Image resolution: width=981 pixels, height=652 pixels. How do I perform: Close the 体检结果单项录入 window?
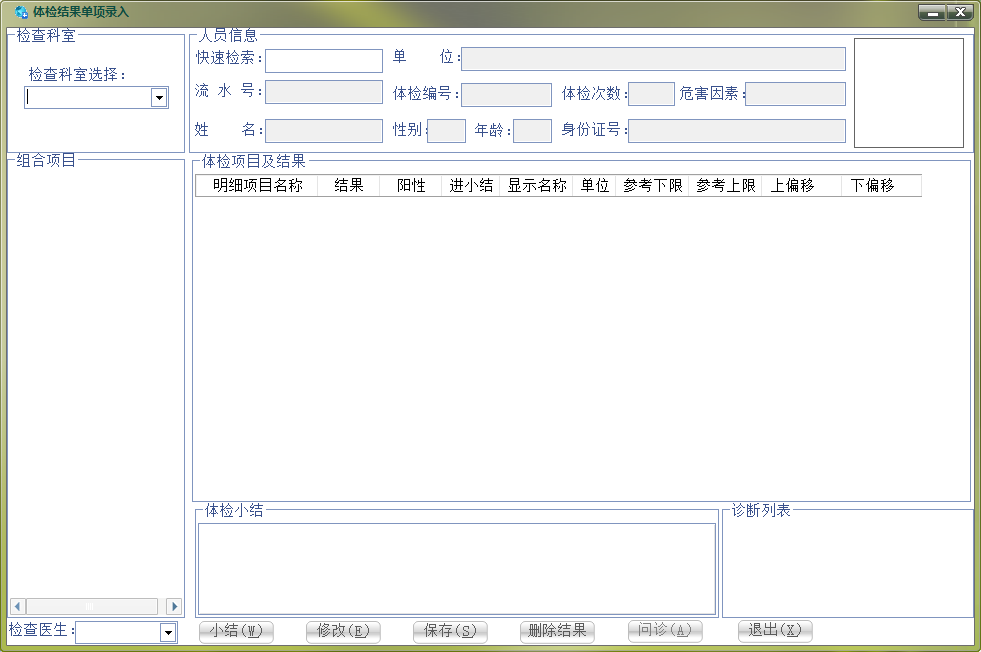point(960,12)
